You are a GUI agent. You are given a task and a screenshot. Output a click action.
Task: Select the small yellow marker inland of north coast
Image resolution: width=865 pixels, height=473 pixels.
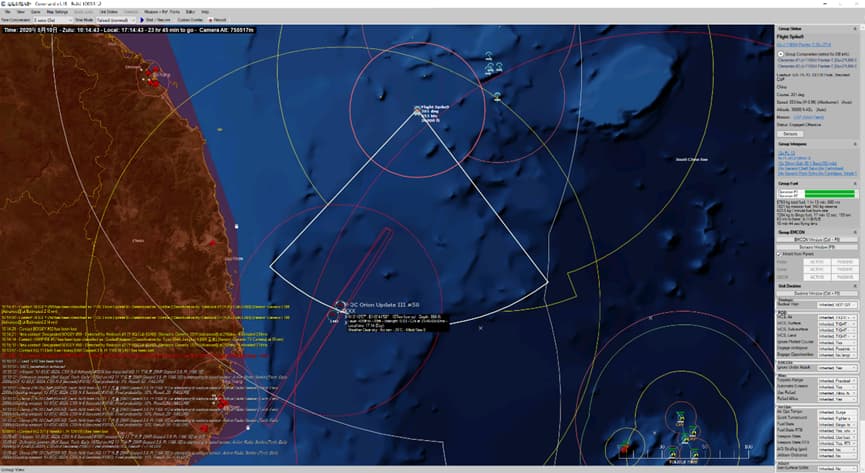point(220,130)
